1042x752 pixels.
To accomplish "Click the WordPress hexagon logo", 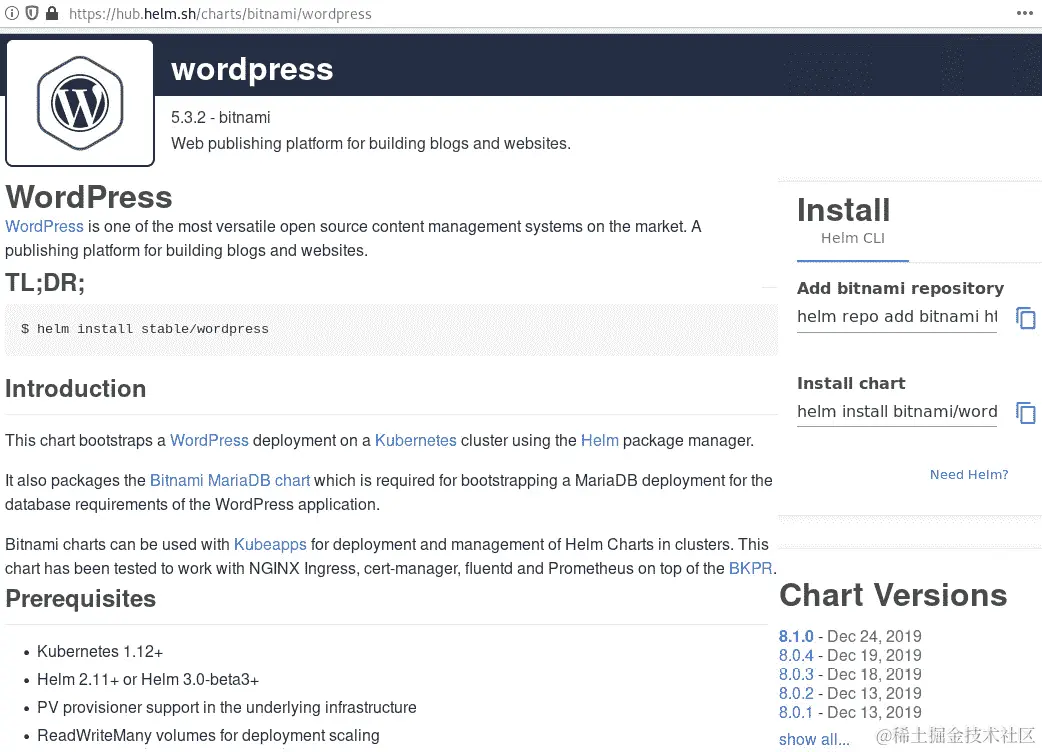I will point(80,102).
